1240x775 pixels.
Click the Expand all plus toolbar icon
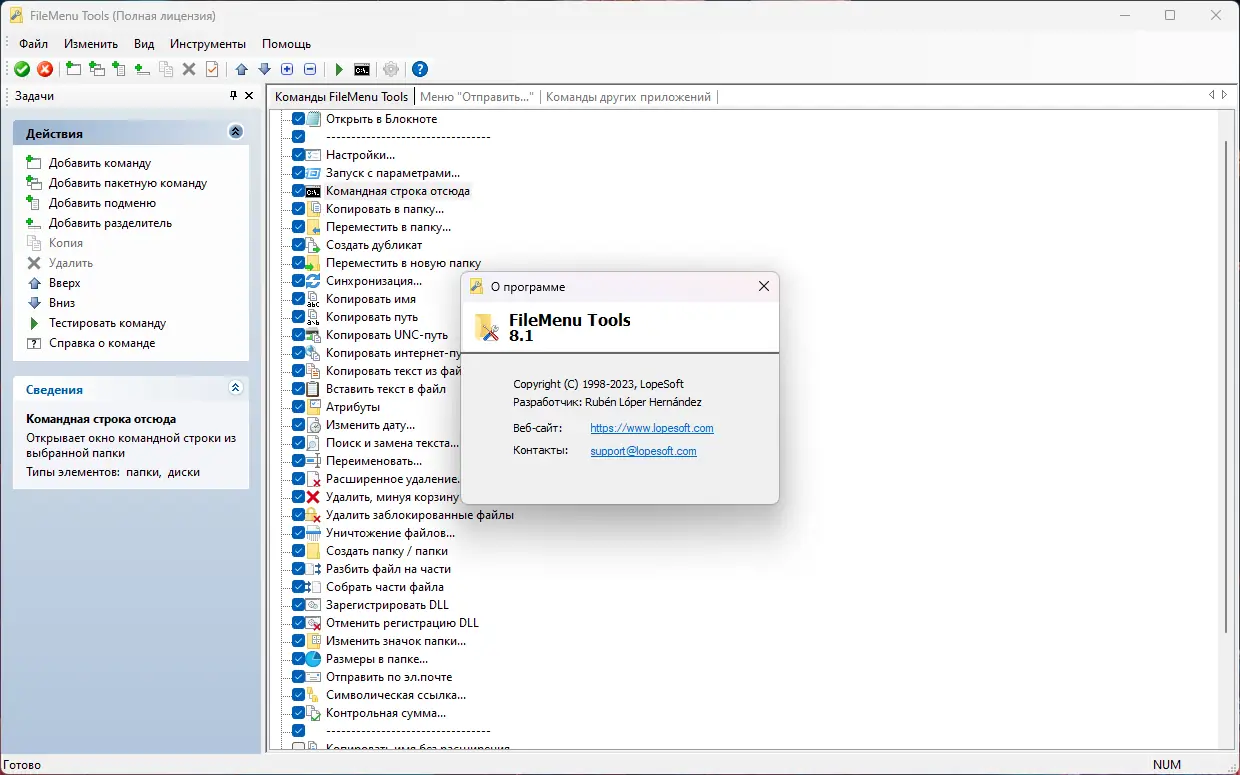click(287, 69)
